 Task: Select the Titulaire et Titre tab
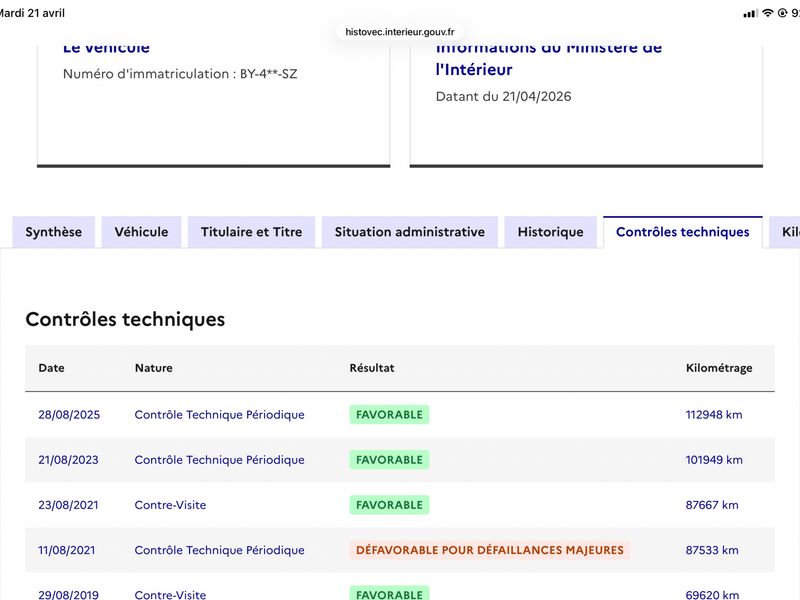(x=252, y=232)
